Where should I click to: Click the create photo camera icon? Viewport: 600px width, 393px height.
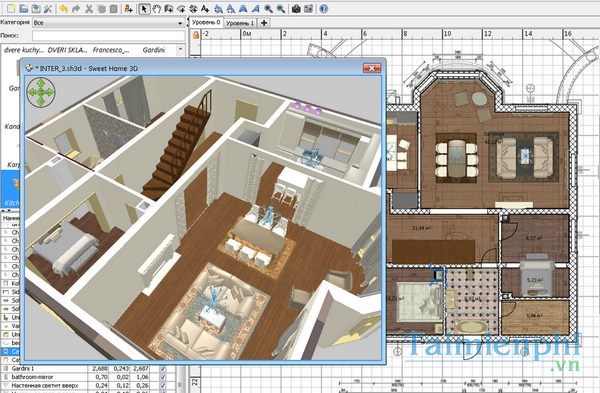coord(295,8)
